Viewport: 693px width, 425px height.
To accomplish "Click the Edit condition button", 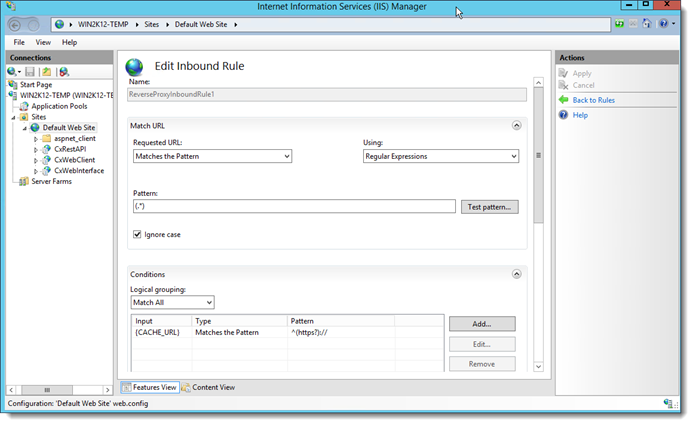I will [482, 344].
